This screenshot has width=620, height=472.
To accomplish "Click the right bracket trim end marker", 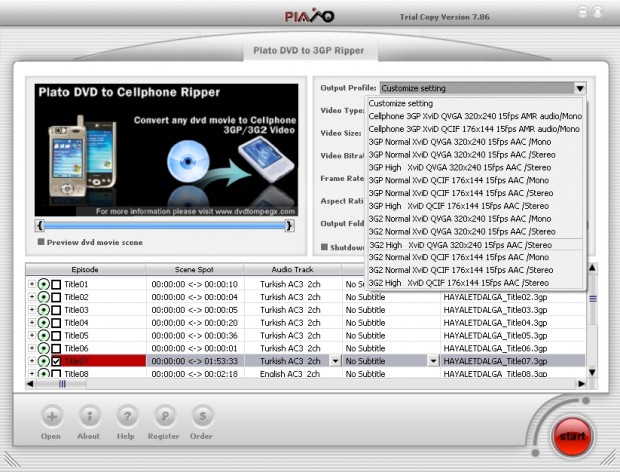I will (x=289, y=226).
